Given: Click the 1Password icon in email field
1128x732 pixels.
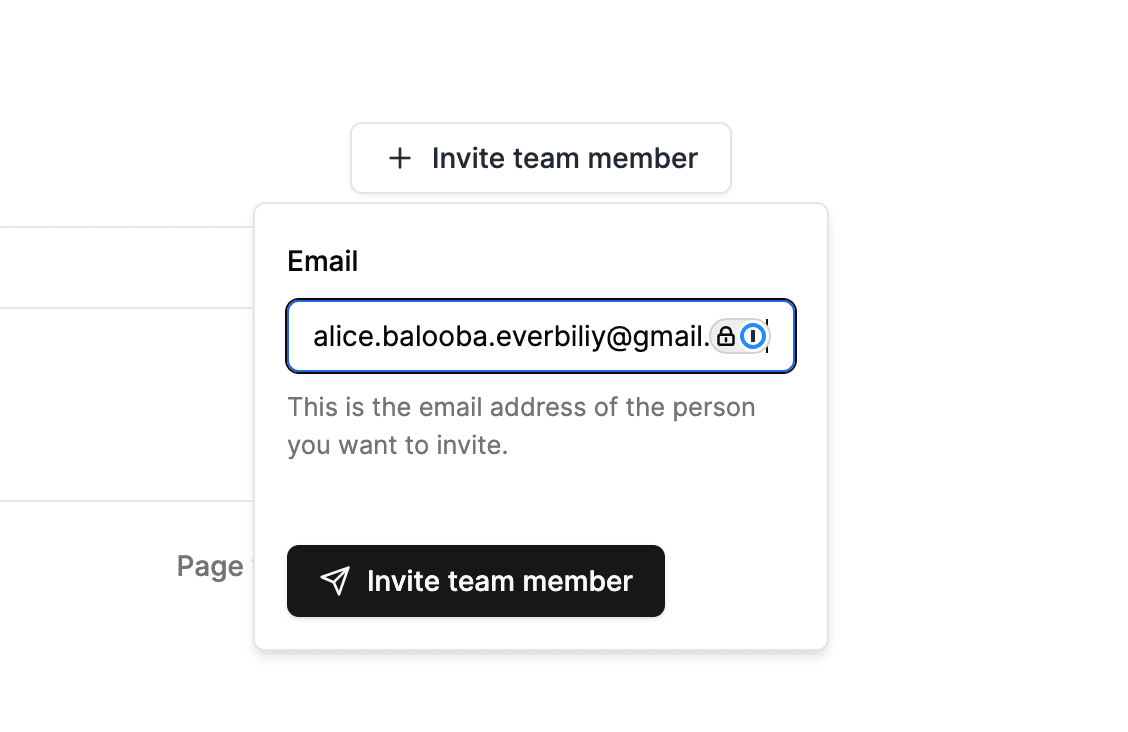Looking at the screenshot, I should click(754, 336).
